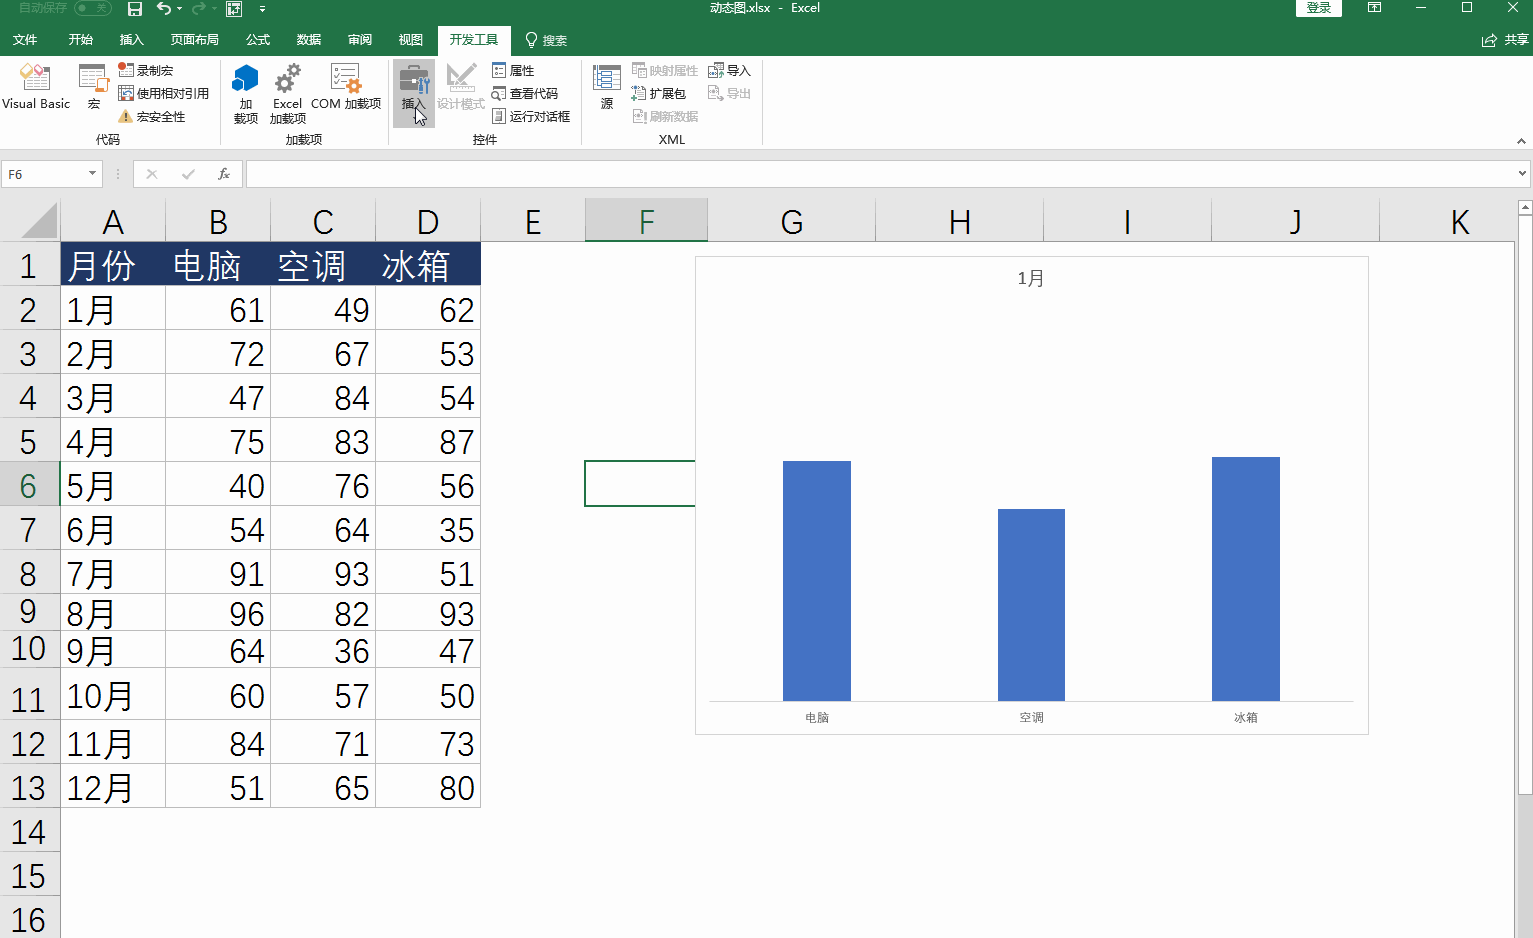Image resolution: width=1533 pixels, height=938 pixels.
Task: Select row 14 header
Action: click(29, 831)
